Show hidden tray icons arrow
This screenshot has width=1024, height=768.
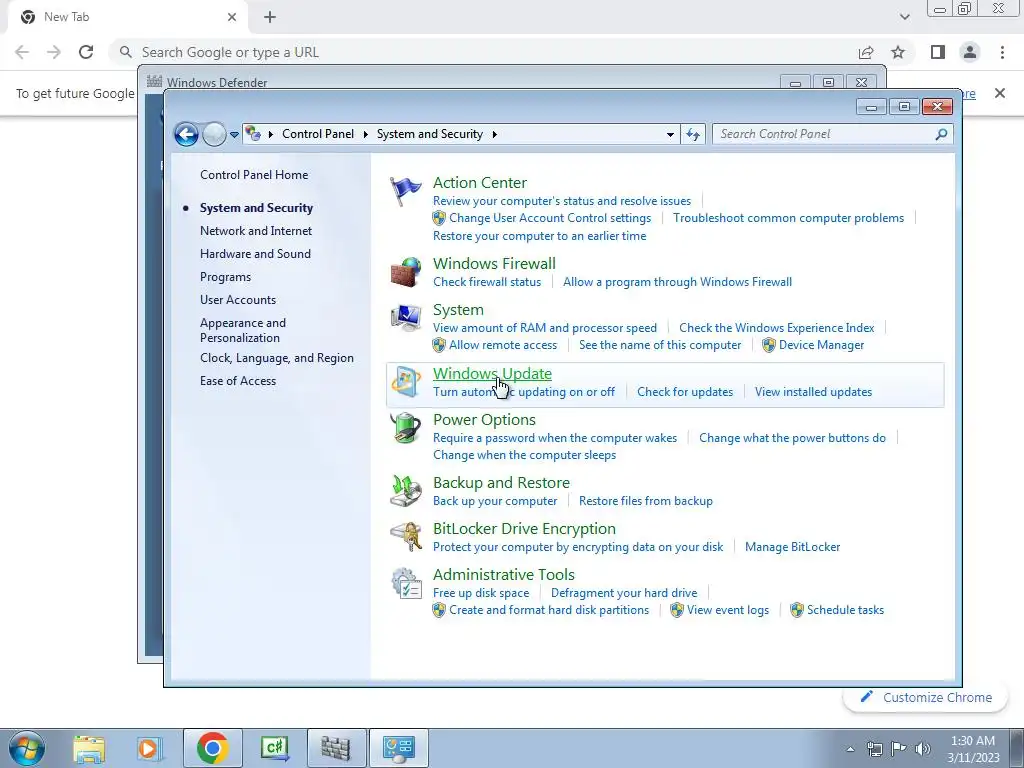[850, 749]
